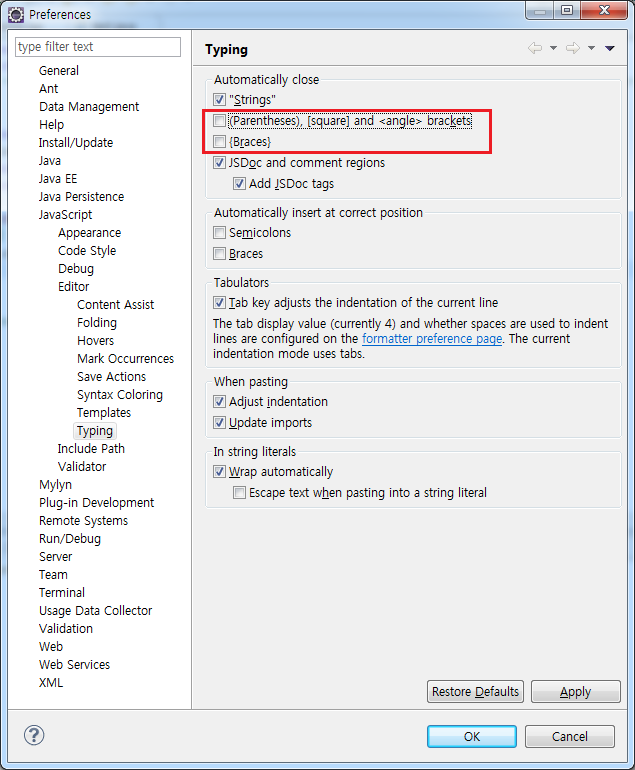Toggle Wrap automatically in string literals

(x=220, y=472)
